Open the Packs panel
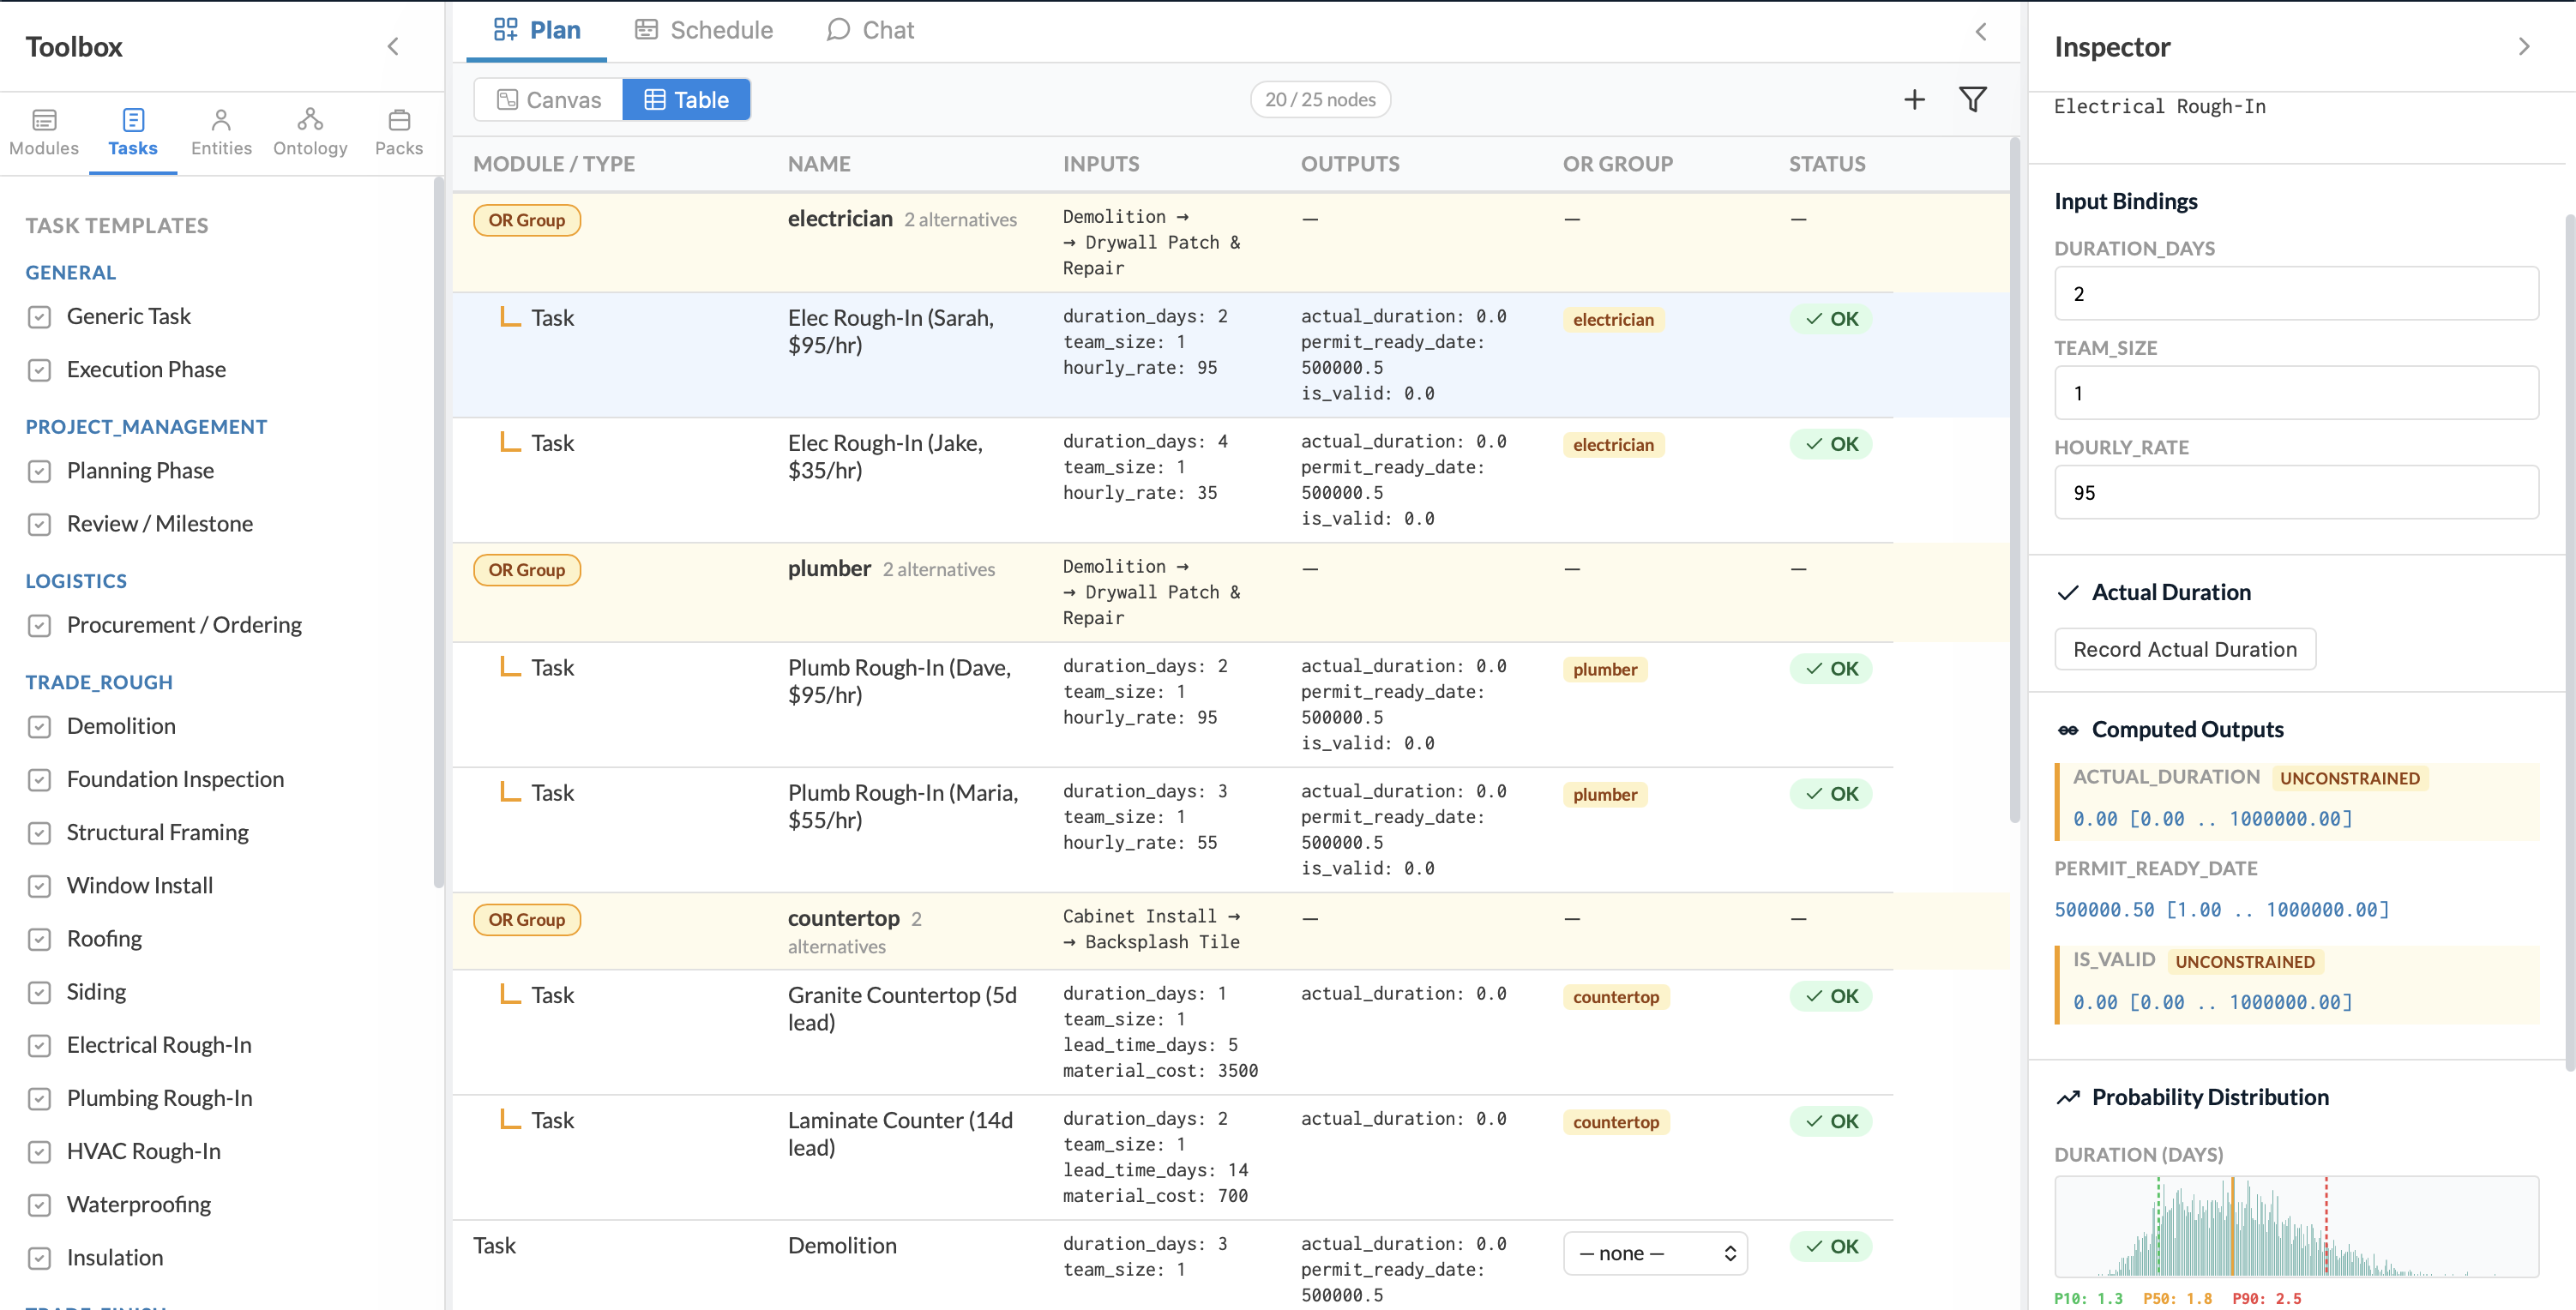Image resolution: width=2576 pixels, height=1310 pixels. [x=398, y=130]
